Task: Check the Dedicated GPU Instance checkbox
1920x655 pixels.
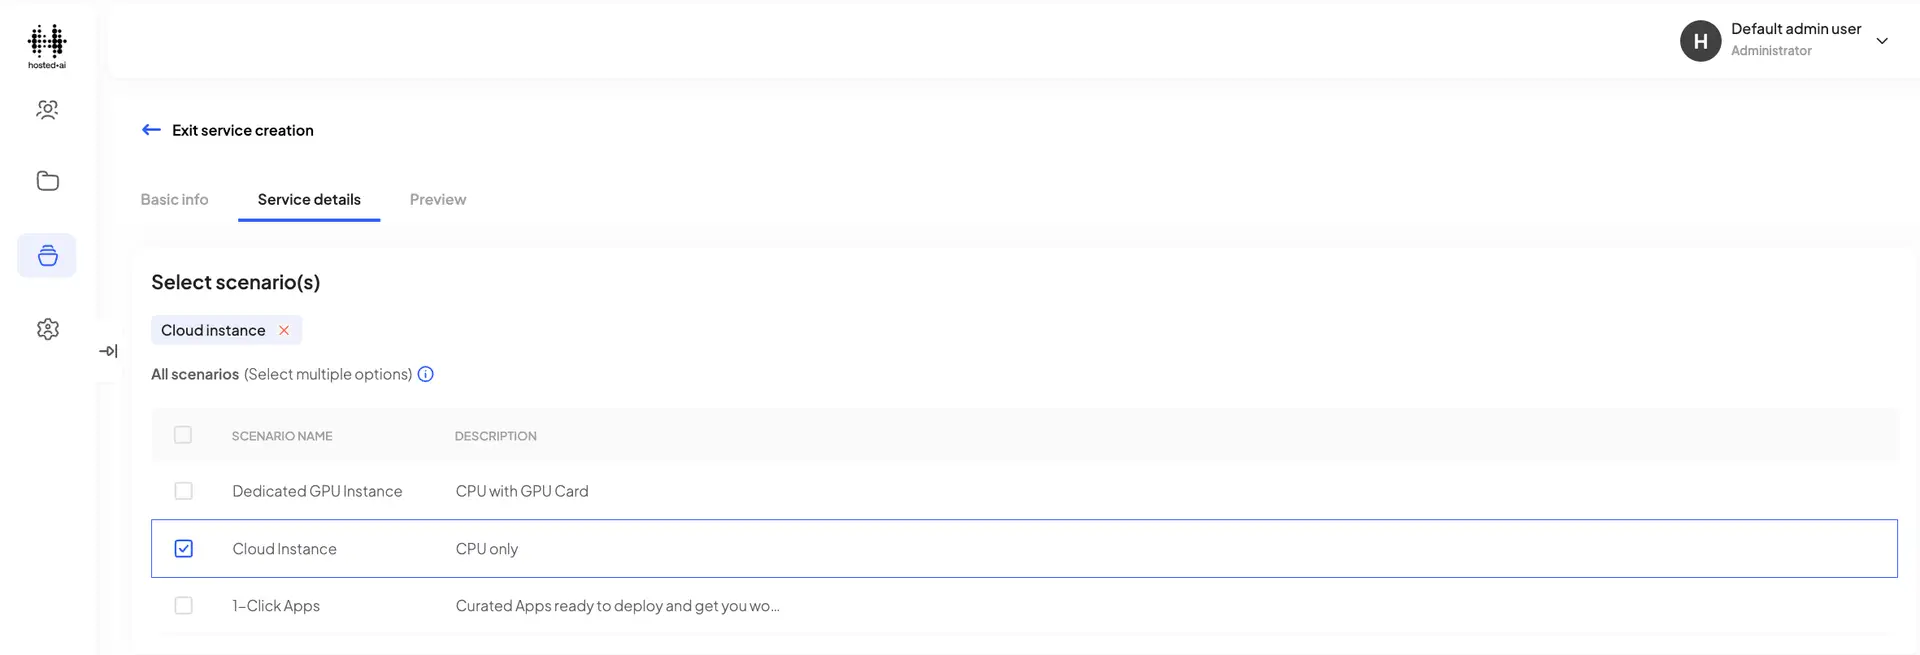Action: pos(183,491)
